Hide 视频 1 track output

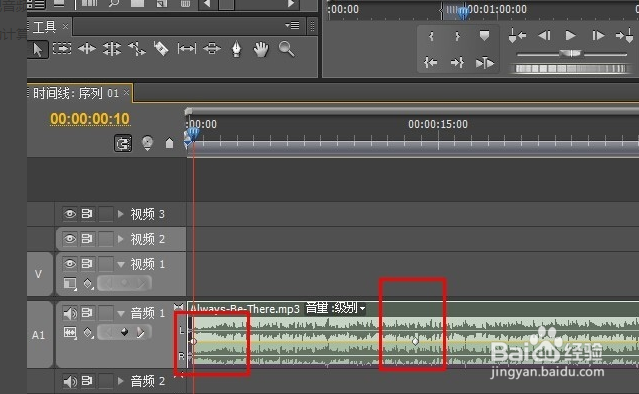[69, 264]
